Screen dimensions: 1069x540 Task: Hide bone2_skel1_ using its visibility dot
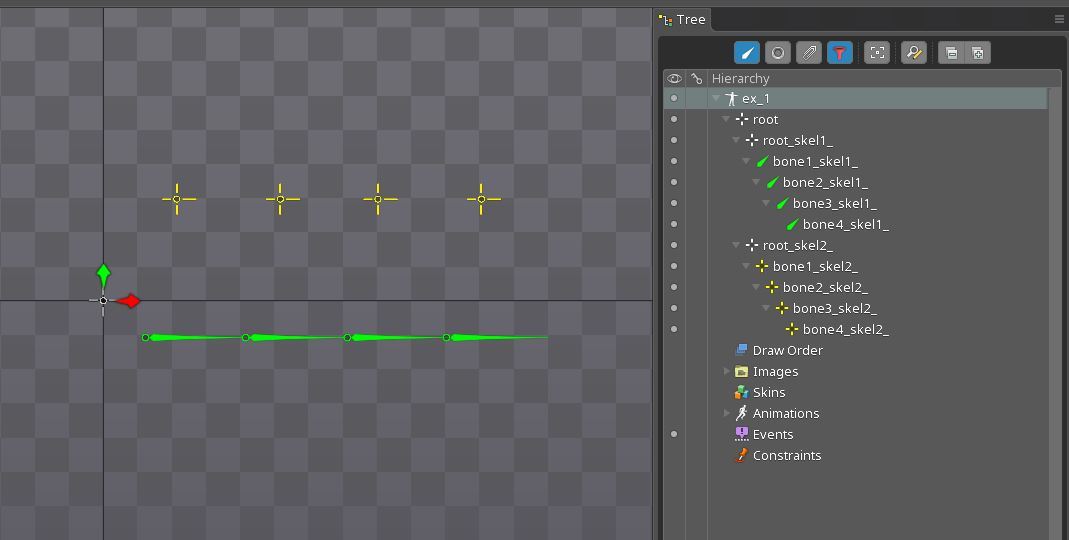674,182
